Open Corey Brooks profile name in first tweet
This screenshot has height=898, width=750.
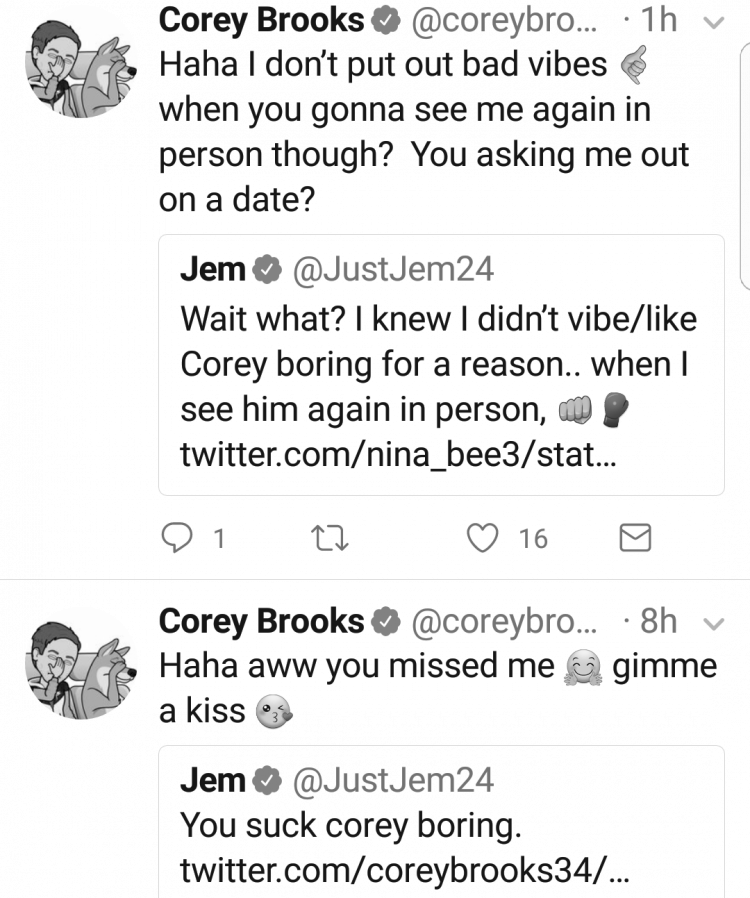(262, 21)
